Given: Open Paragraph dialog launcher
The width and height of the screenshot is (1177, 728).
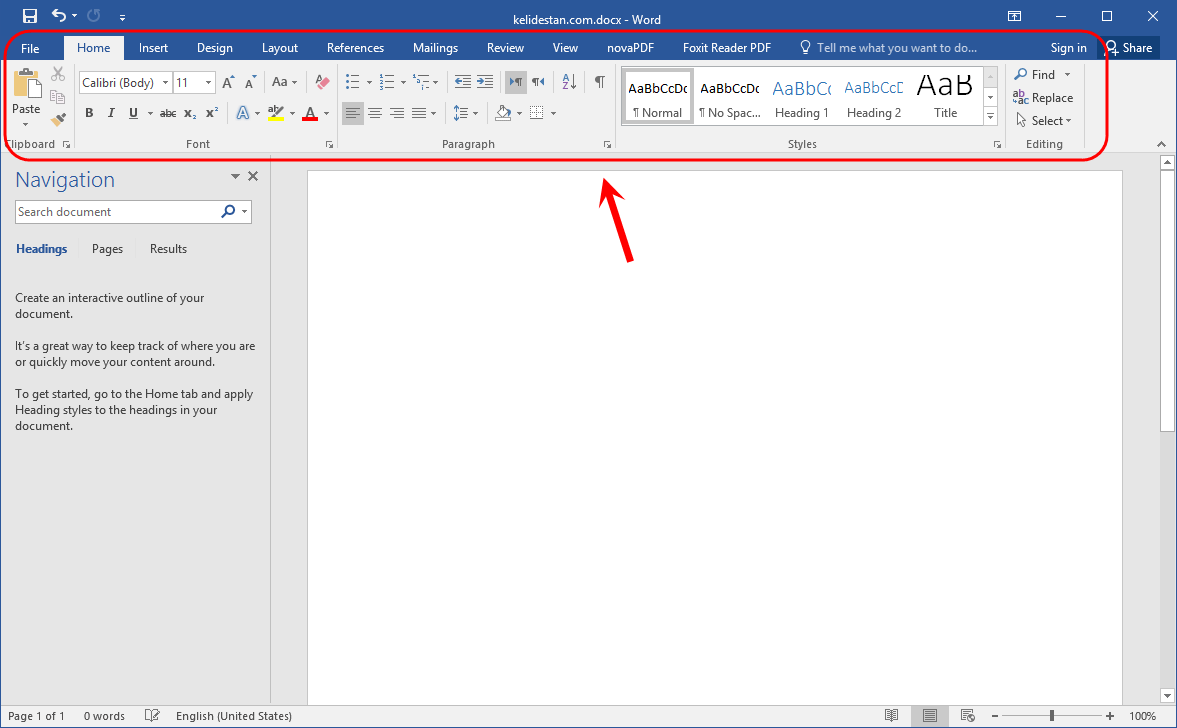Looking at the screenshot, I should coord(607,145).
